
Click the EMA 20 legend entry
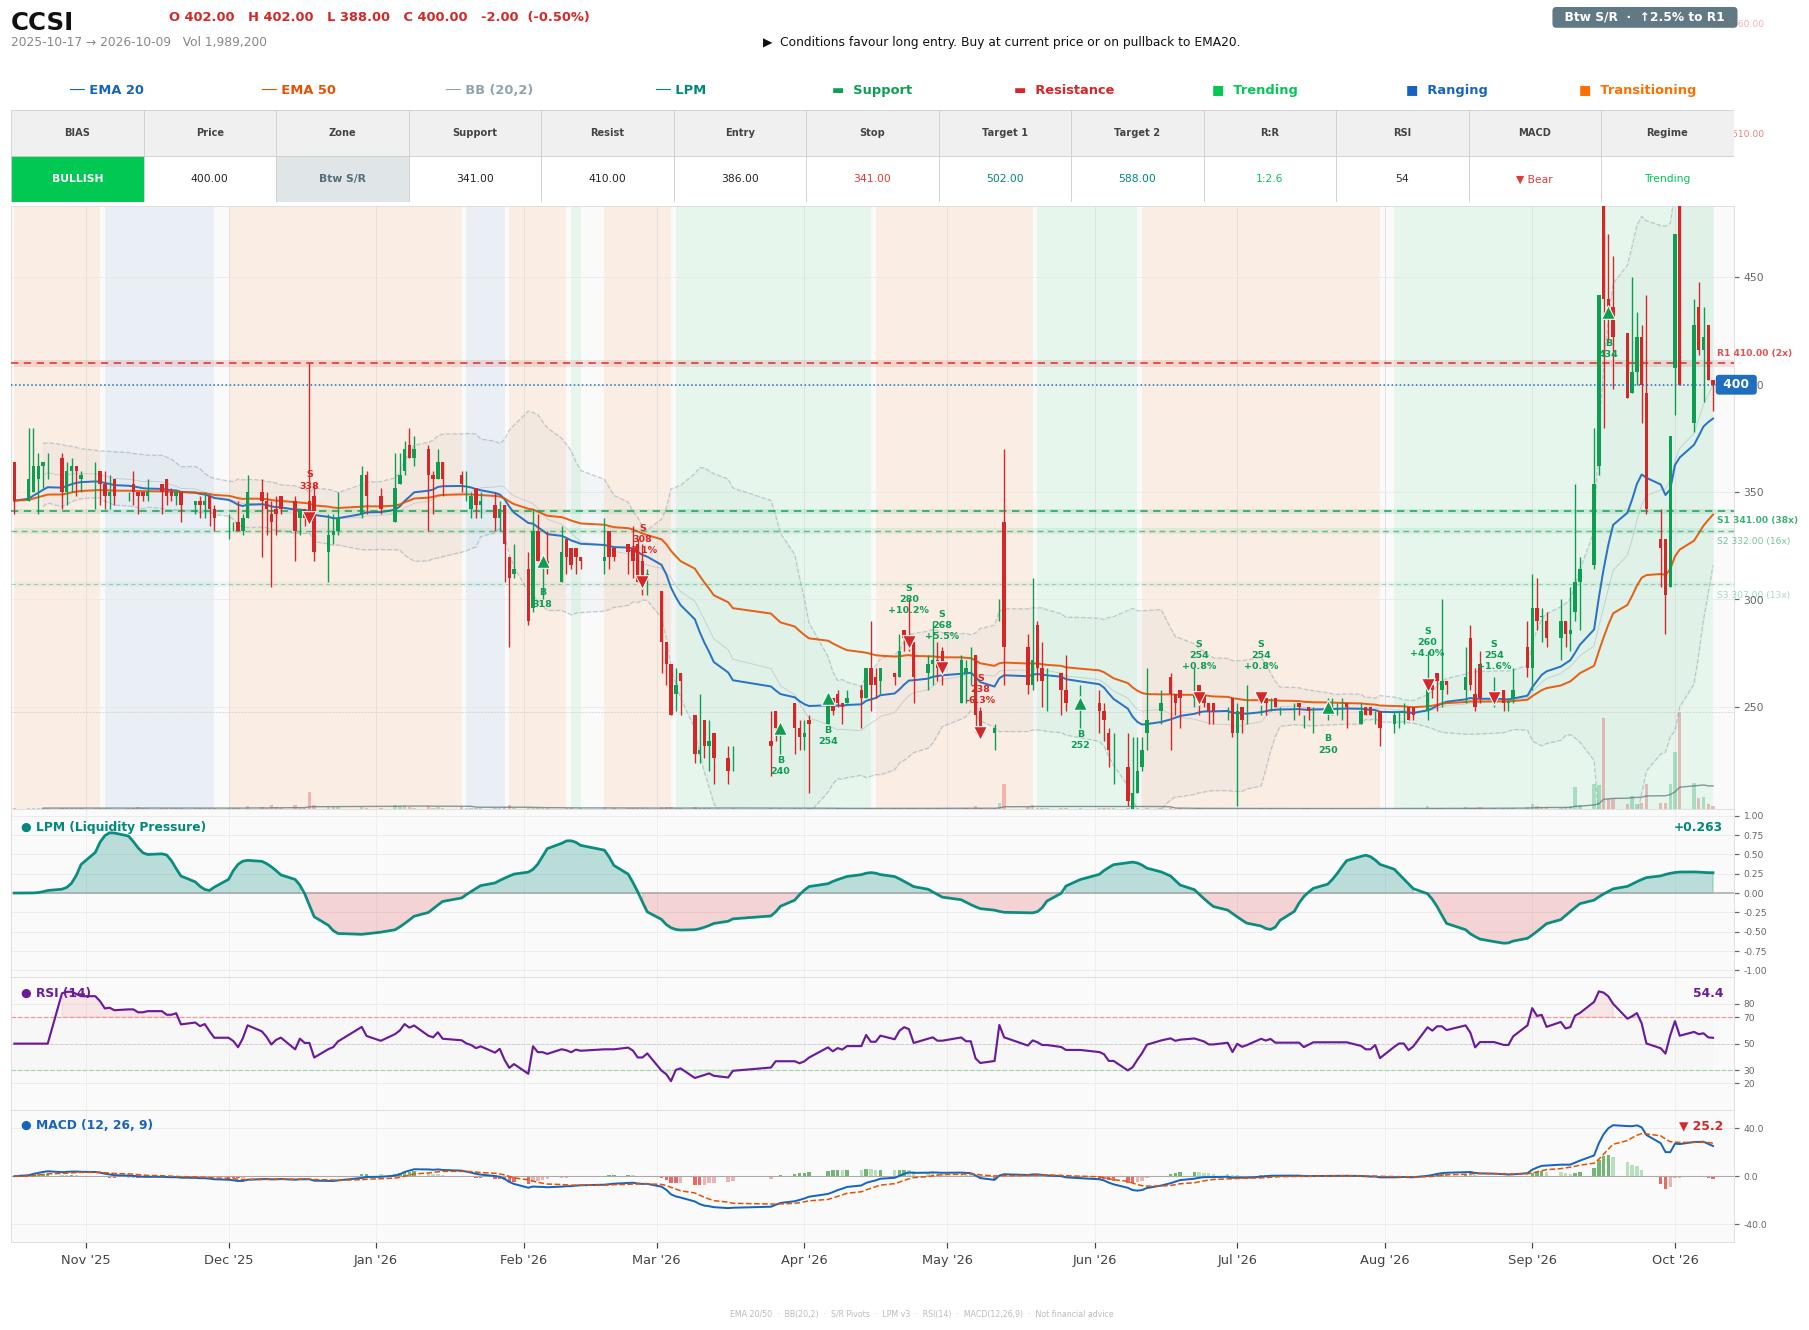[107, 90]
